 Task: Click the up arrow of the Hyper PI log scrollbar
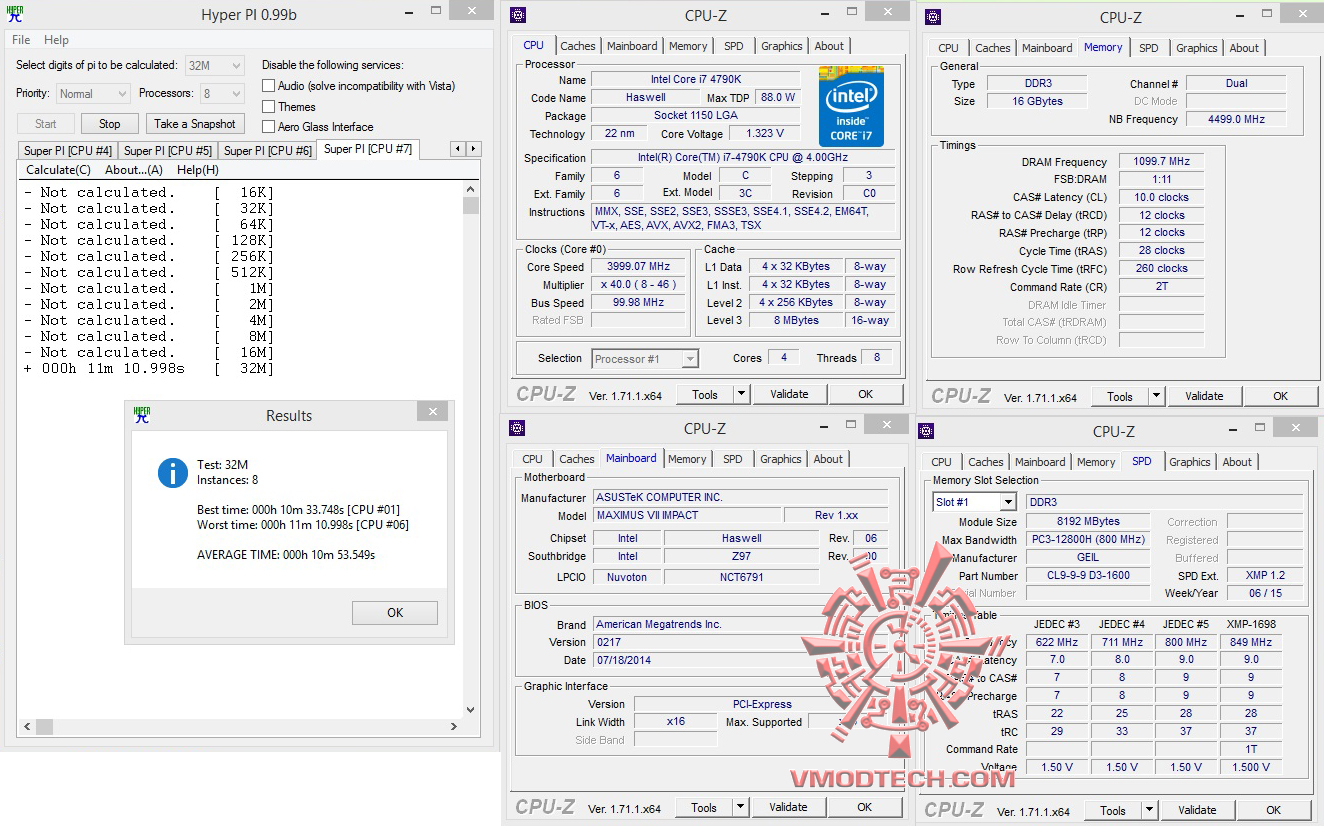pyautogui.click(x=471, y=188)
